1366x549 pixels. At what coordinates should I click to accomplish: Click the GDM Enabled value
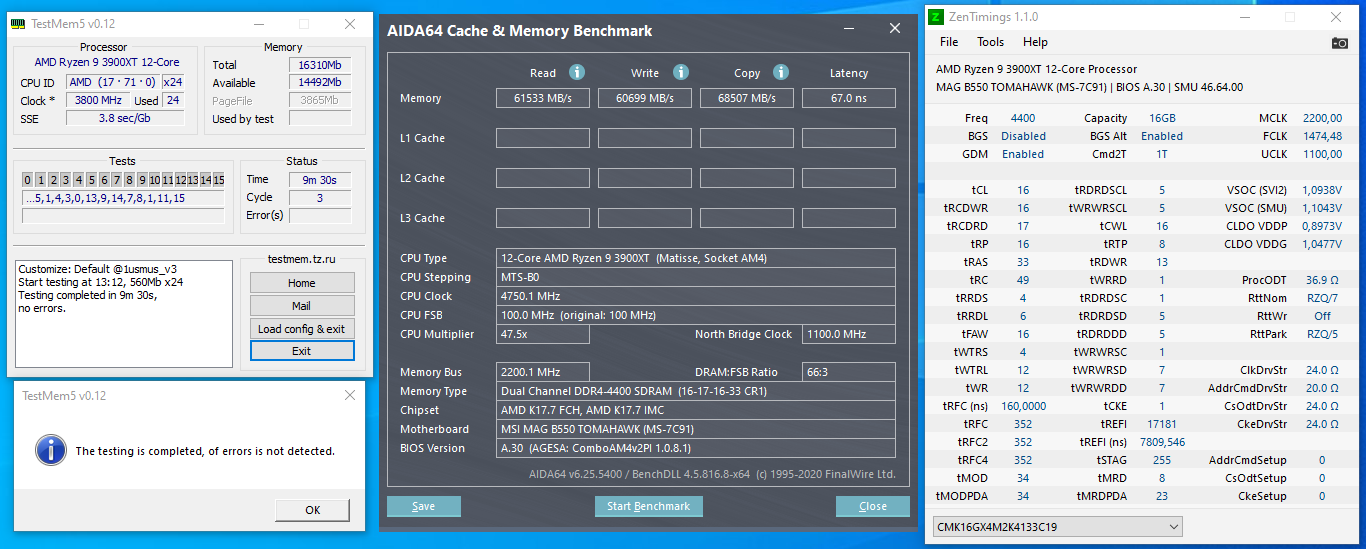(1023, 154)
